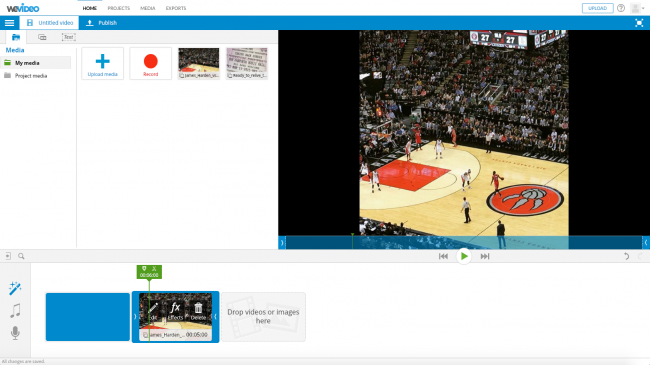Screen dimensions: 650x365
Task: Select the Text tab icon
Action: (x=68, y=37)
